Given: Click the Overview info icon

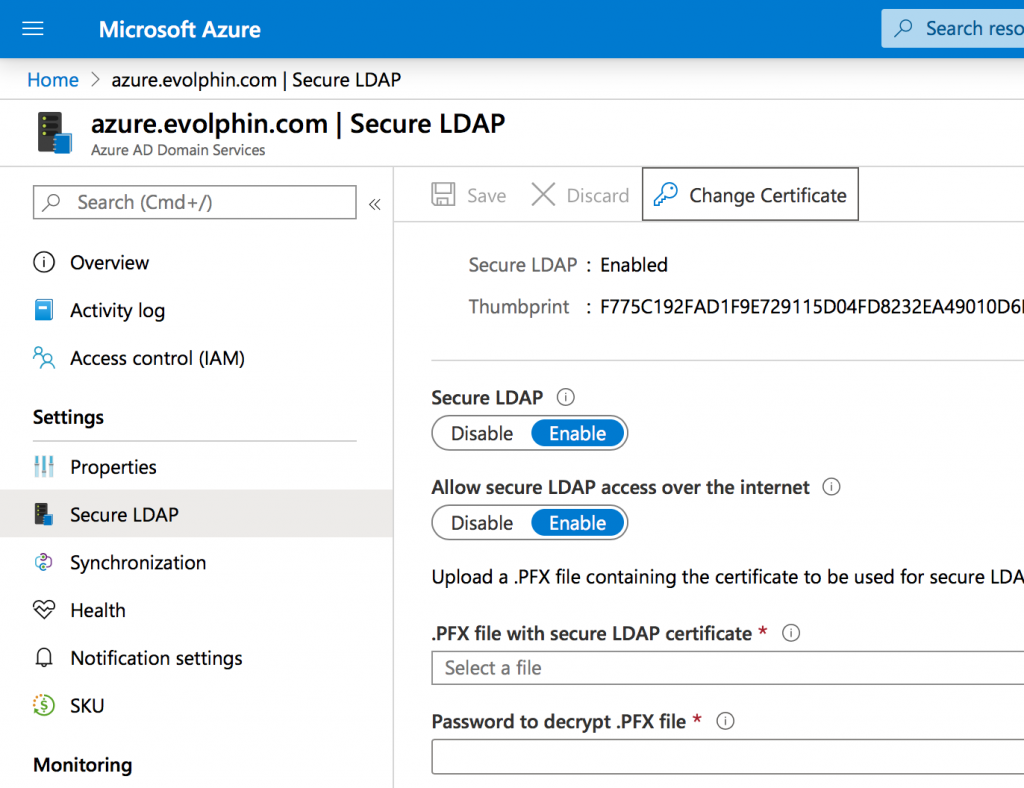Looking at the screenshot, I should tap(44, 262).
